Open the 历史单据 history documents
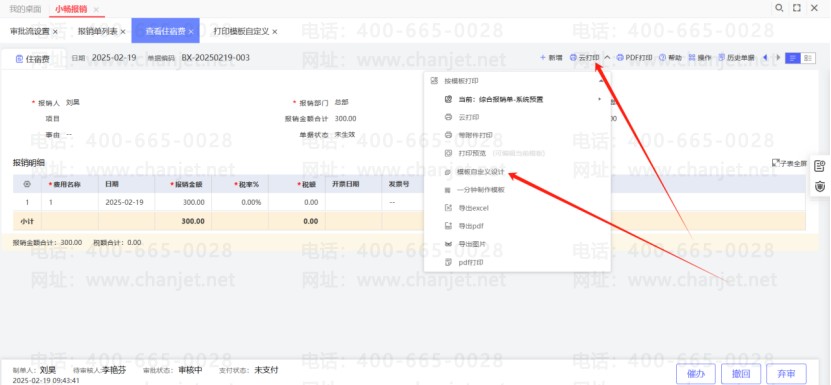This screenshot has width=831, height=385. (x=737, y=58)
